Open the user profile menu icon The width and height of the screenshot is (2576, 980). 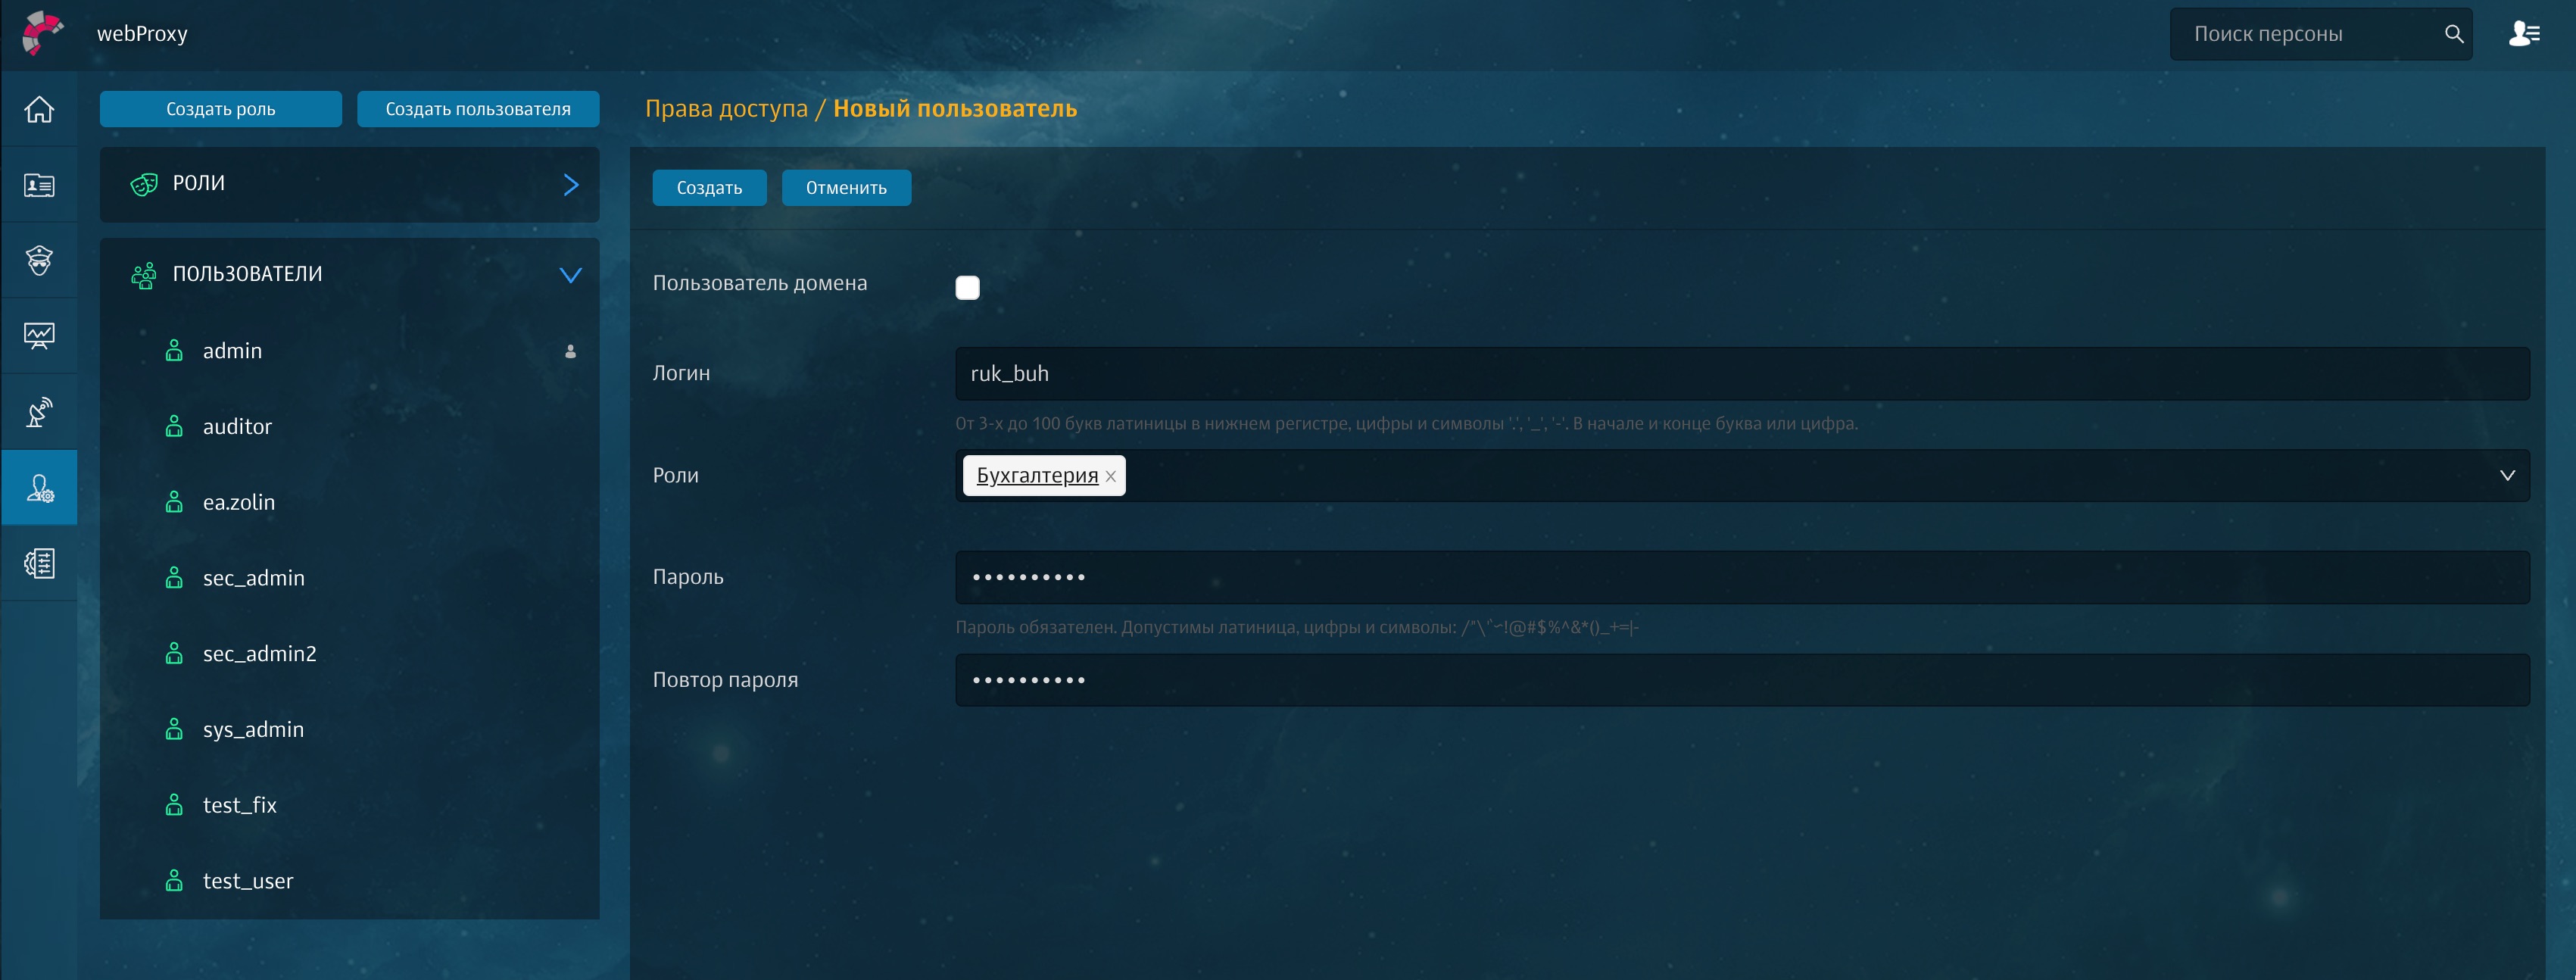(x=2523, y=34)
